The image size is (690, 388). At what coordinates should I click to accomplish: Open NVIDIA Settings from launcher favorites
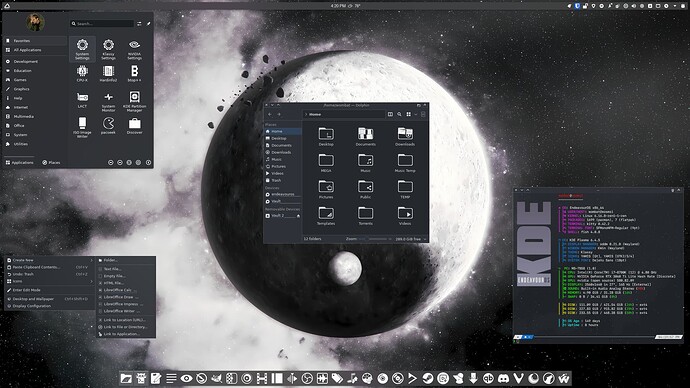click(x=134, y=49)
